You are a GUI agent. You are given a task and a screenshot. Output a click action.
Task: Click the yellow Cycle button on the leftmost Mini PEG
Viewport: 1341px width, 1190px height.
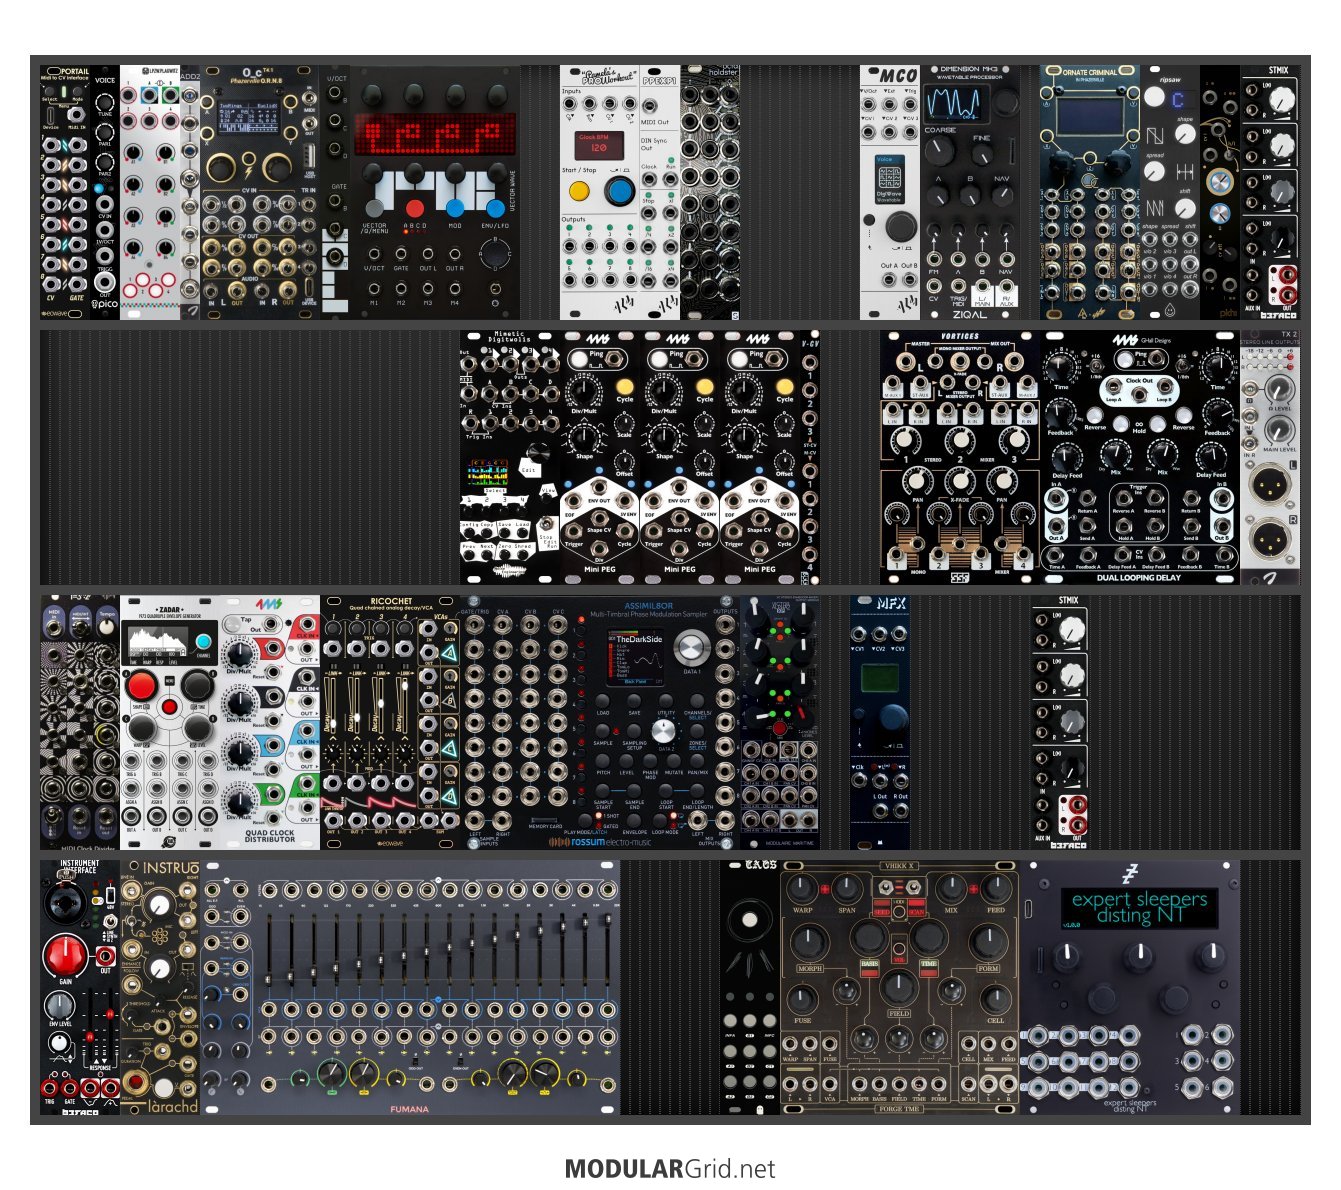pos(625,386)
